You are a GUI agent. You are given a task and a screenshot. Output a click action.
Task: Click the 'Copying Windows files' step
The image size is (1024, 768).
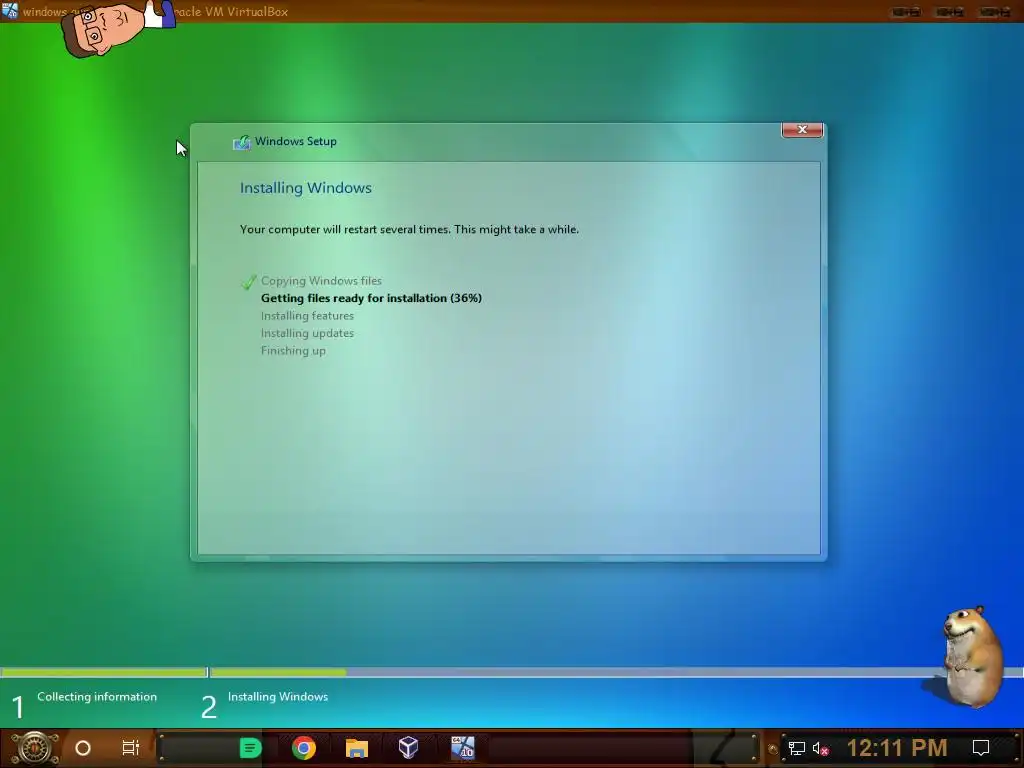tap(321, 281)
